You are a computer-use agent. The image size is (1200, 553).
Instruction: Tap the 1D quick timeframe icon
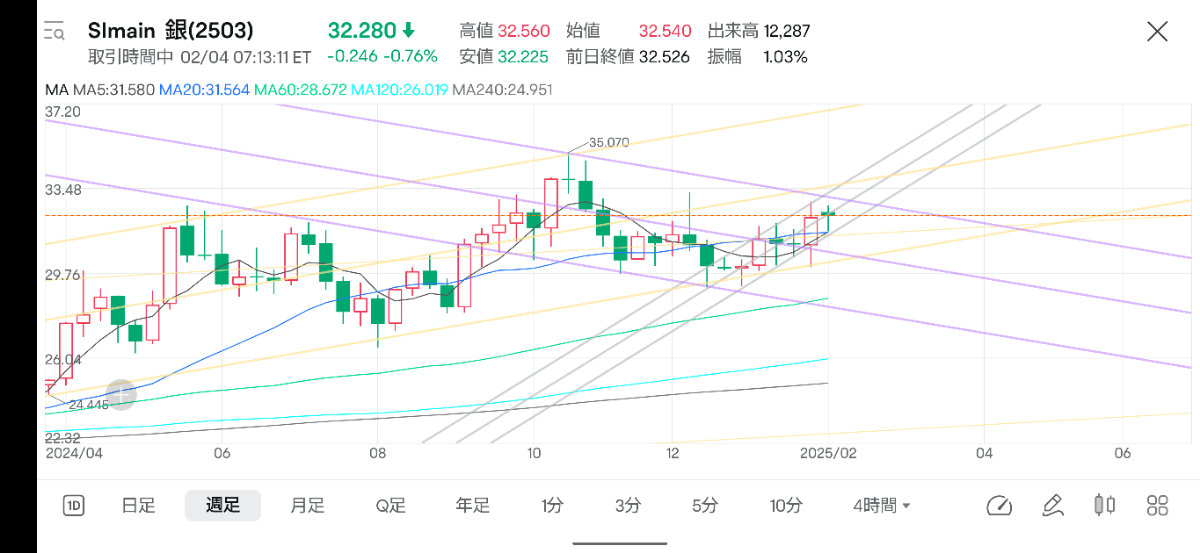pyautogui.click(x=74, y=506)
